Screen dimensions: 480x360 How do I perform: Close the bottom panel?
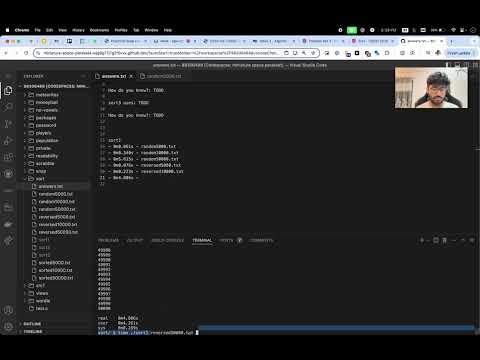pos(472,240)
